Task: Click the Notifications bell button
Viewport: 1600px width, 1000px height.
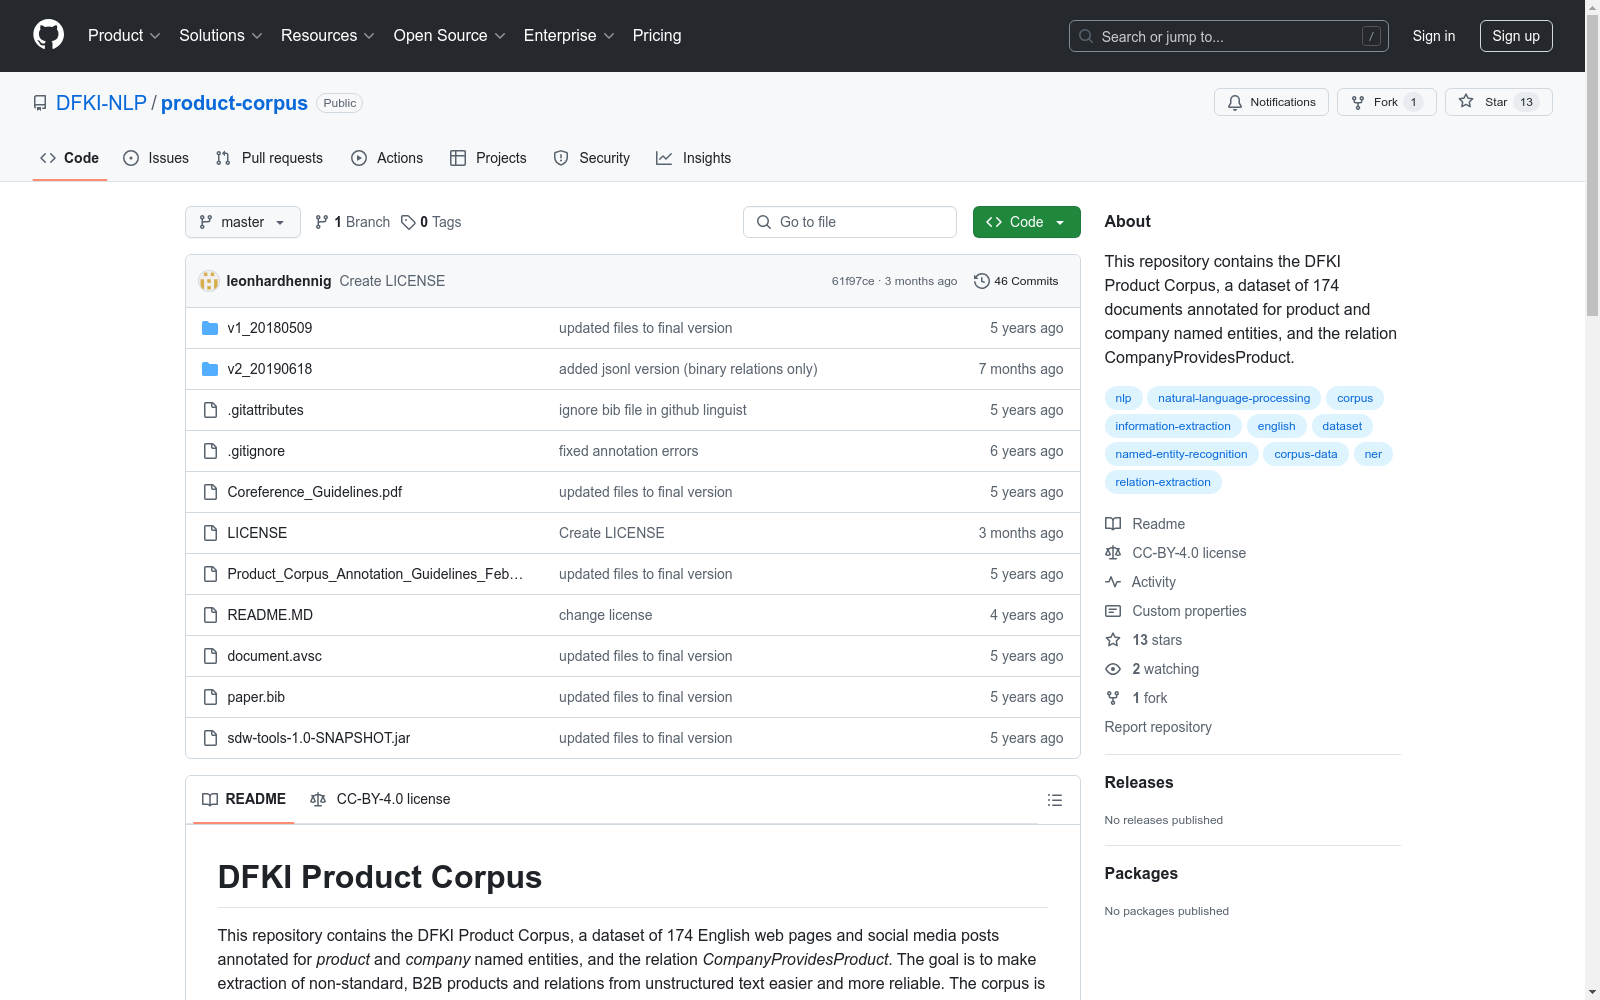Action: point(1271,102)
